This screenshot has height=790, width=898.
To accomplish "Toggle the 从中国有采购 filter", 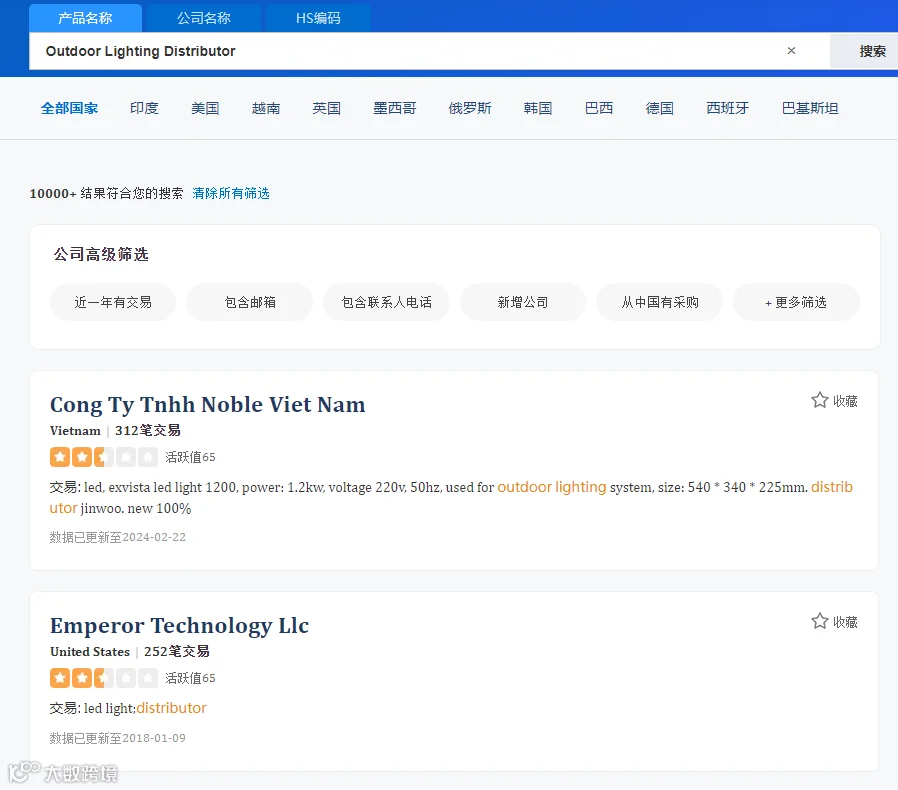I will (x=660, y=302).
